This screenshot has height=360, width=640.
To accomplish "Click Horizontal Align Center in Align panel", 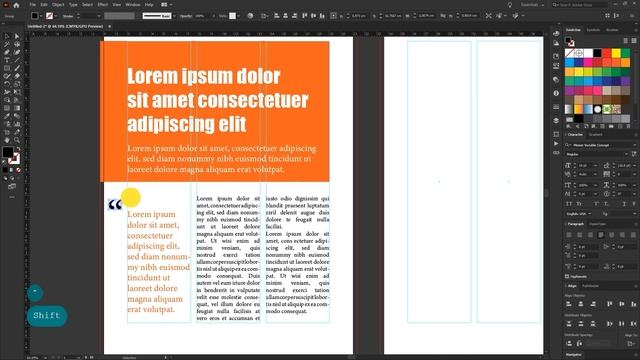I will (x=581, y=304).
